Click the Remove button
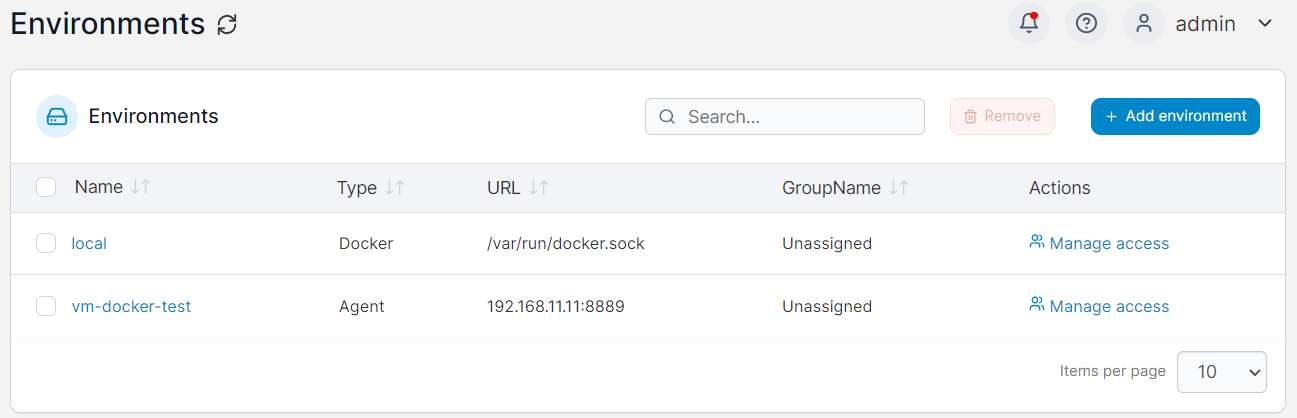 (x=1002, y=116)
